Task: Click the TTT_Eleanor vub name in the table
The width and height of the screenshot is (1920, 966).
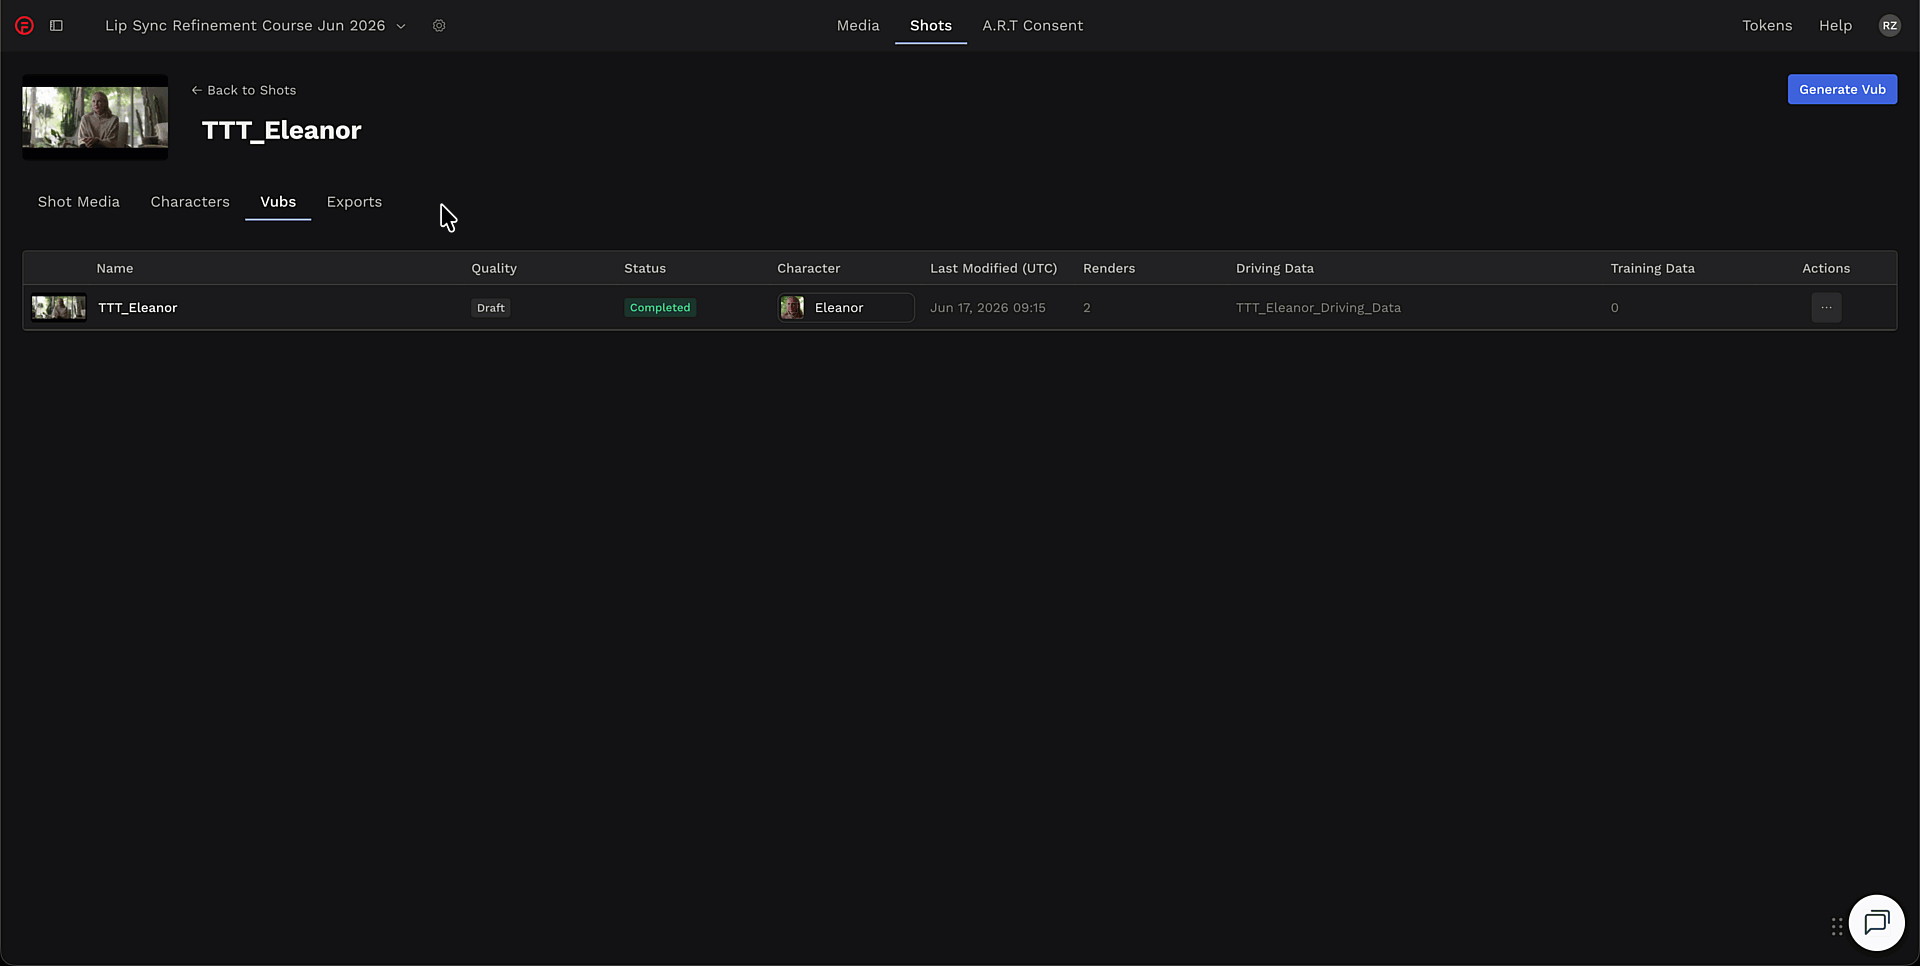Action: [138, 308]
